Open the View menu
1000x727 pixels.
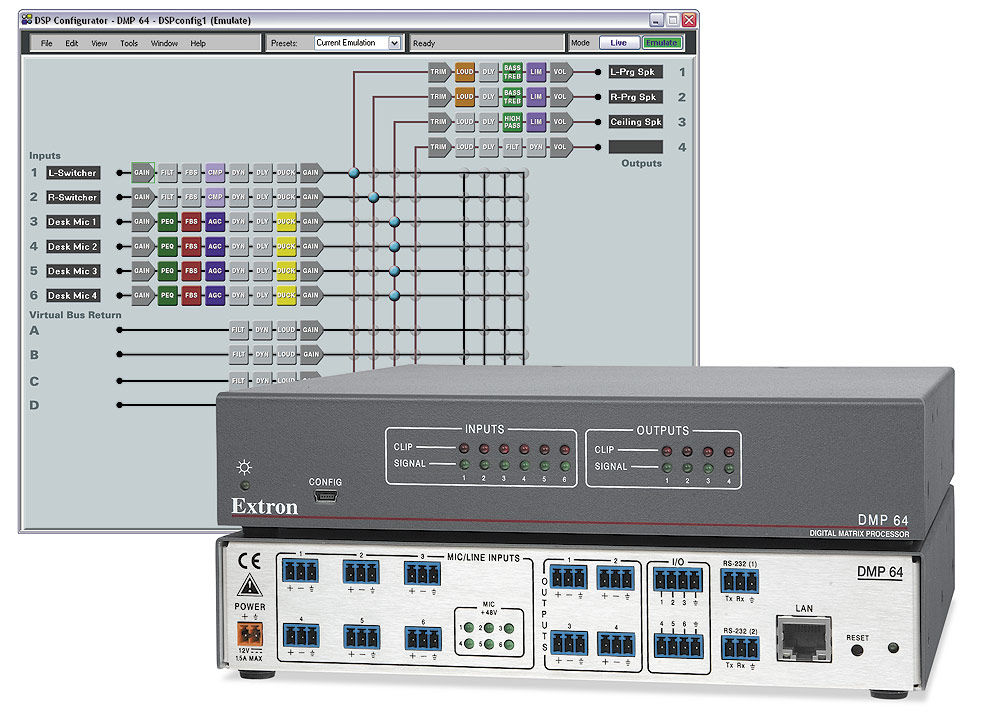point(99,43)
